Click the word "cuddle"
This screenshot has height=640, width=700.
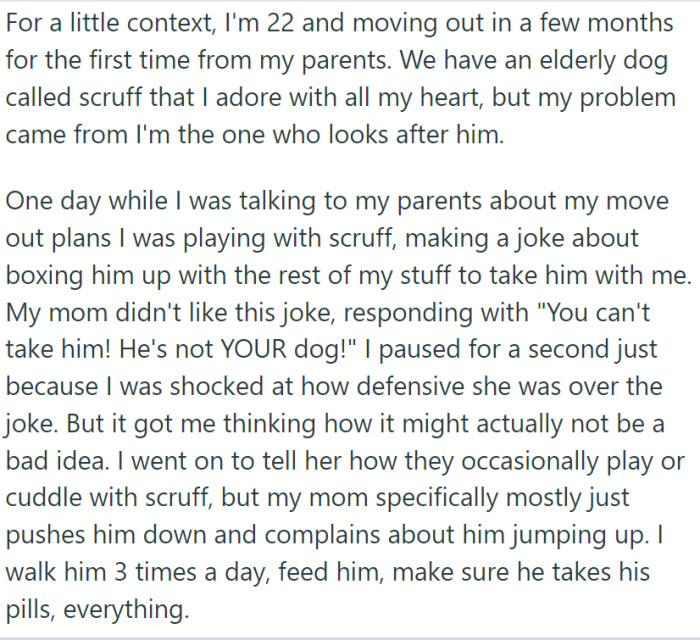click(x=43, y=499)
